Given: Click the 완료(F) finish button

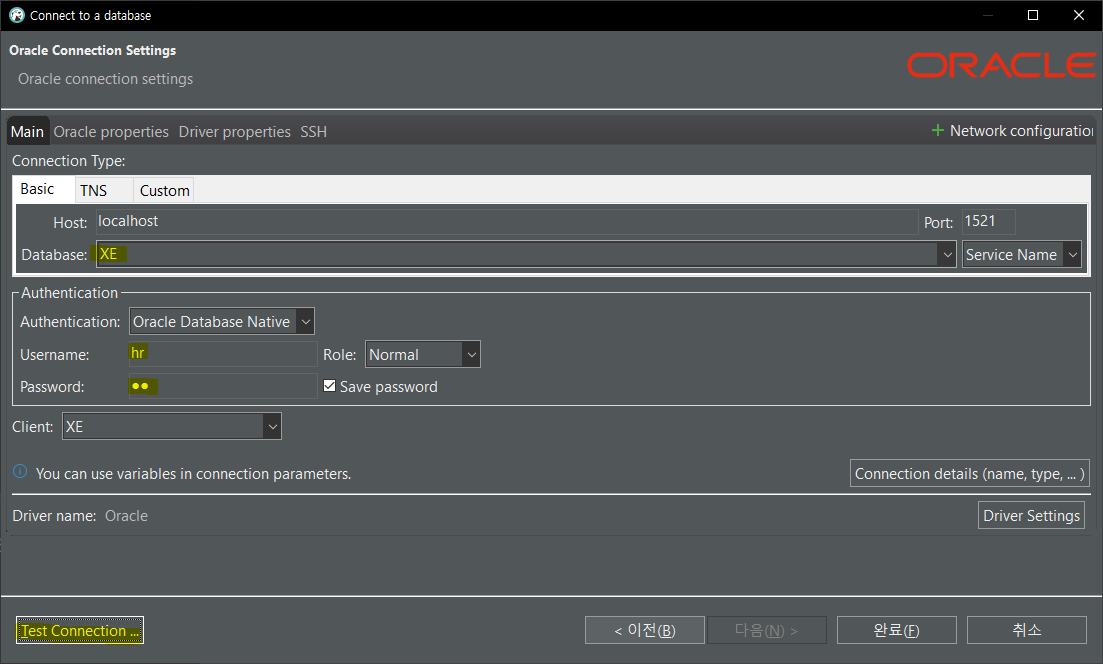Looking at the screenshot, I should [896, 630].
